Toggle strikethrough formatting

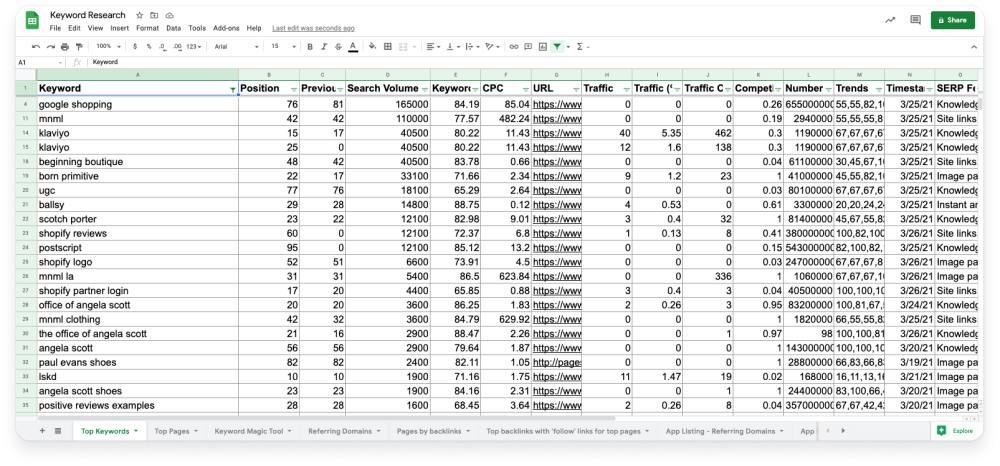[x=338, y=47]
